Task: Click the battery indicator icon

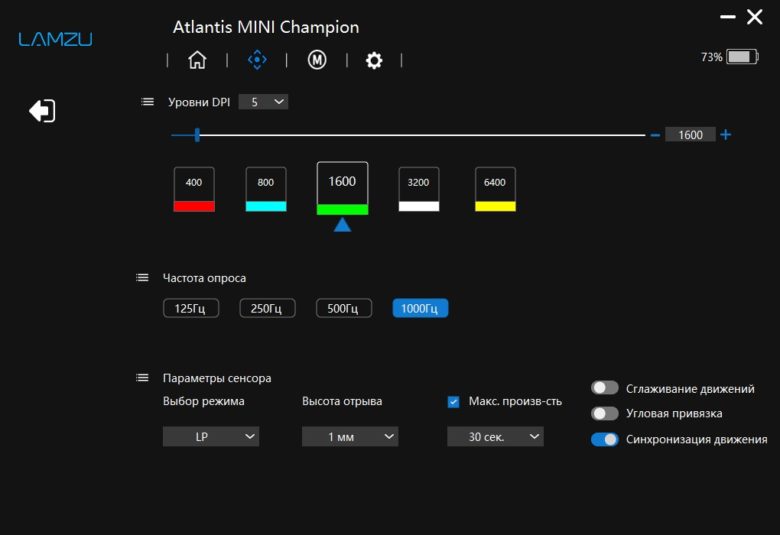Action: point(742,57)
